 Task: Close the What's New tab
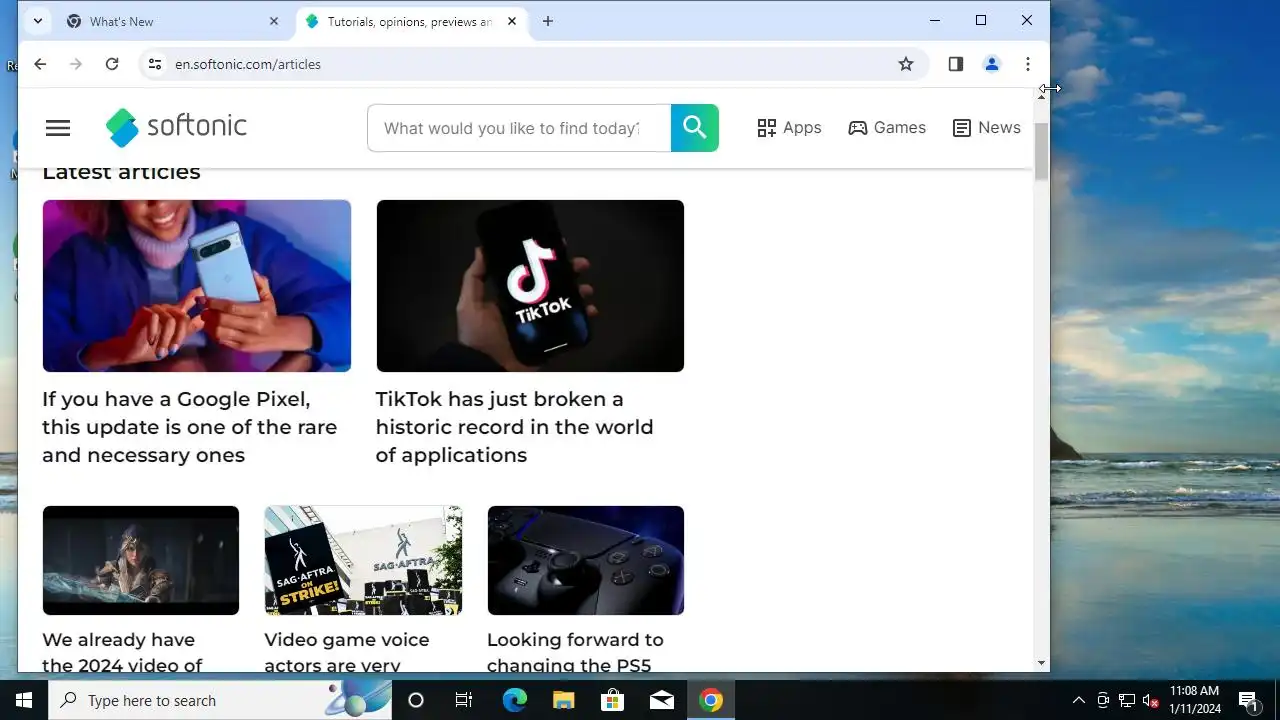click(x=274, y=21)
